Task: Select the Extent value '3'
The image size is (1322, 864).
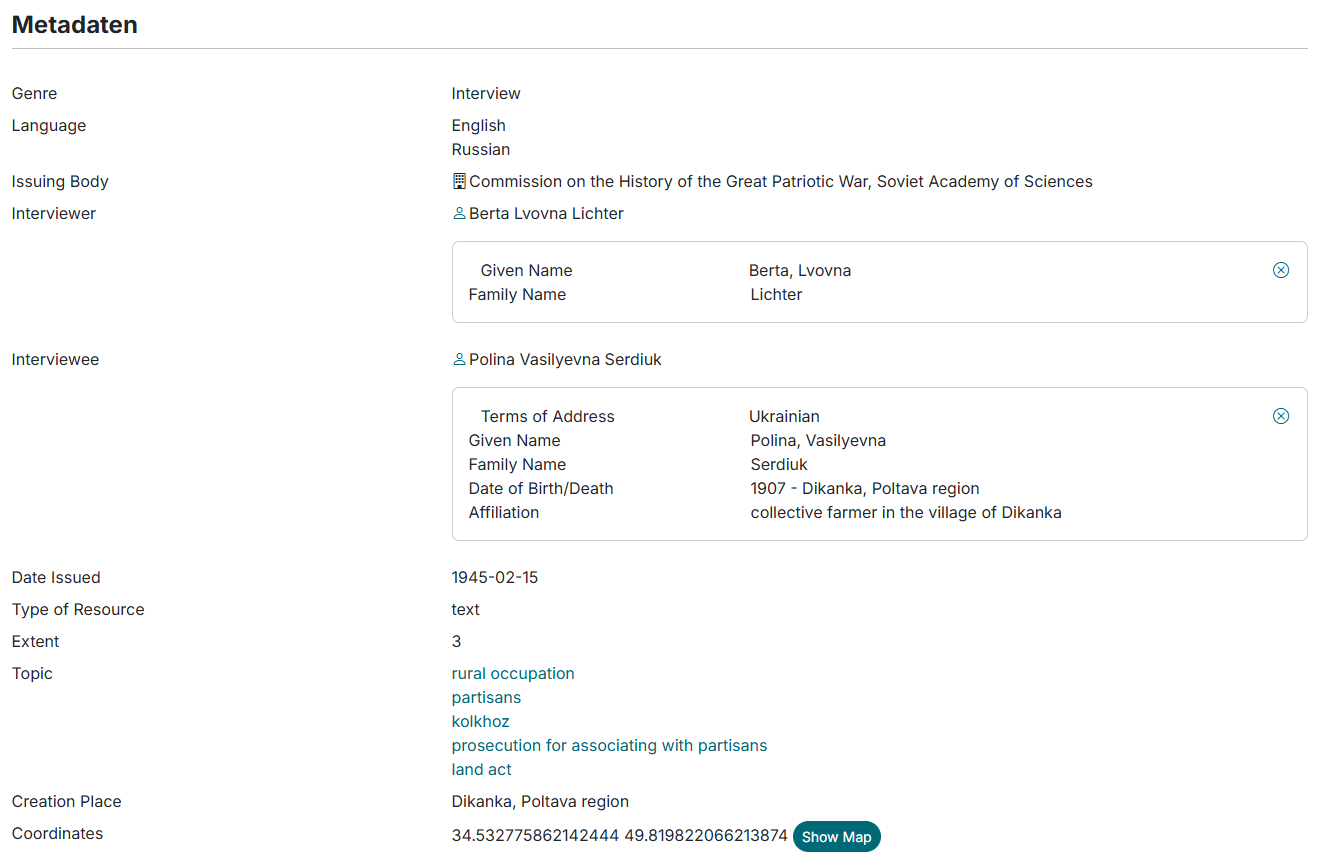Action: [457, 641]
